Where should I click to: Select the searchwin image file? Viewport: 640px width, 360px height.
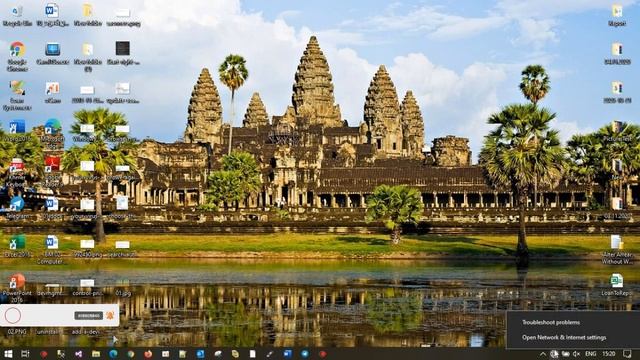click(122, 249)
